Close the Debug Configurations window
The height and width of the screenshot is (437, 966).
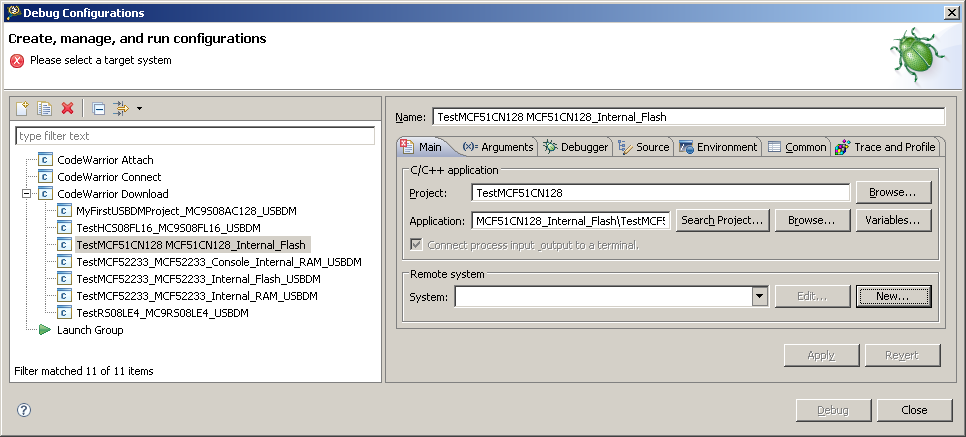(x=951, y=12)
